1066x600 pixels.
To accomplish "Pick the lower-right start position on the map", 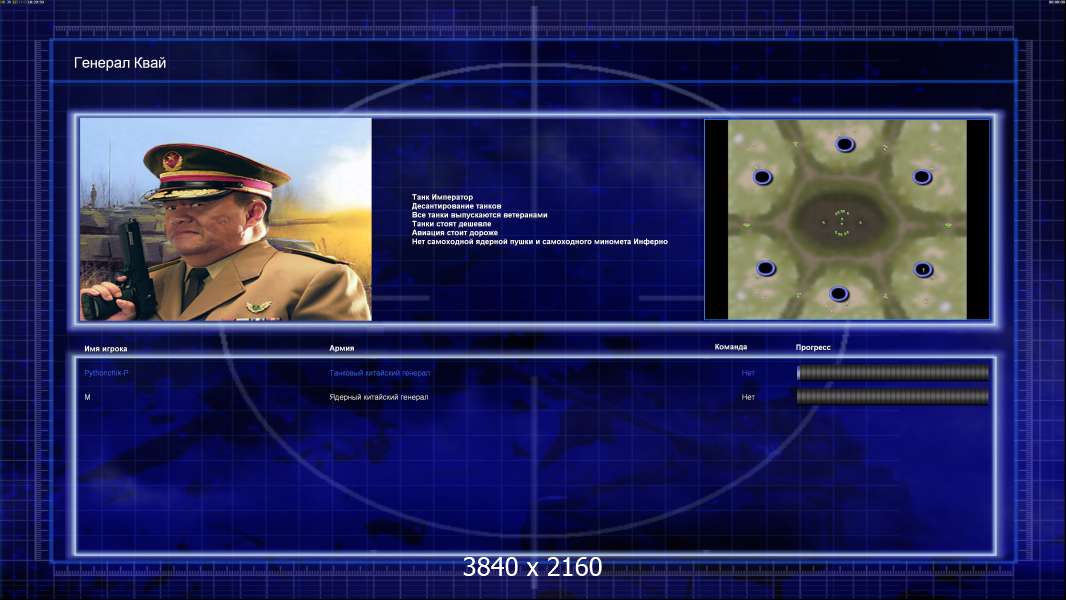I will click(923, 270).
